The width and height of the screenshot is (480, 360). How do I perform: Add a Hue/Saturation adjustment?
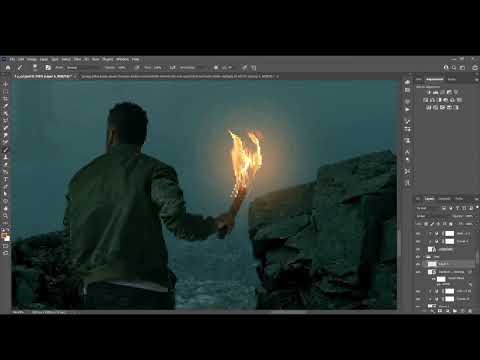425,100
